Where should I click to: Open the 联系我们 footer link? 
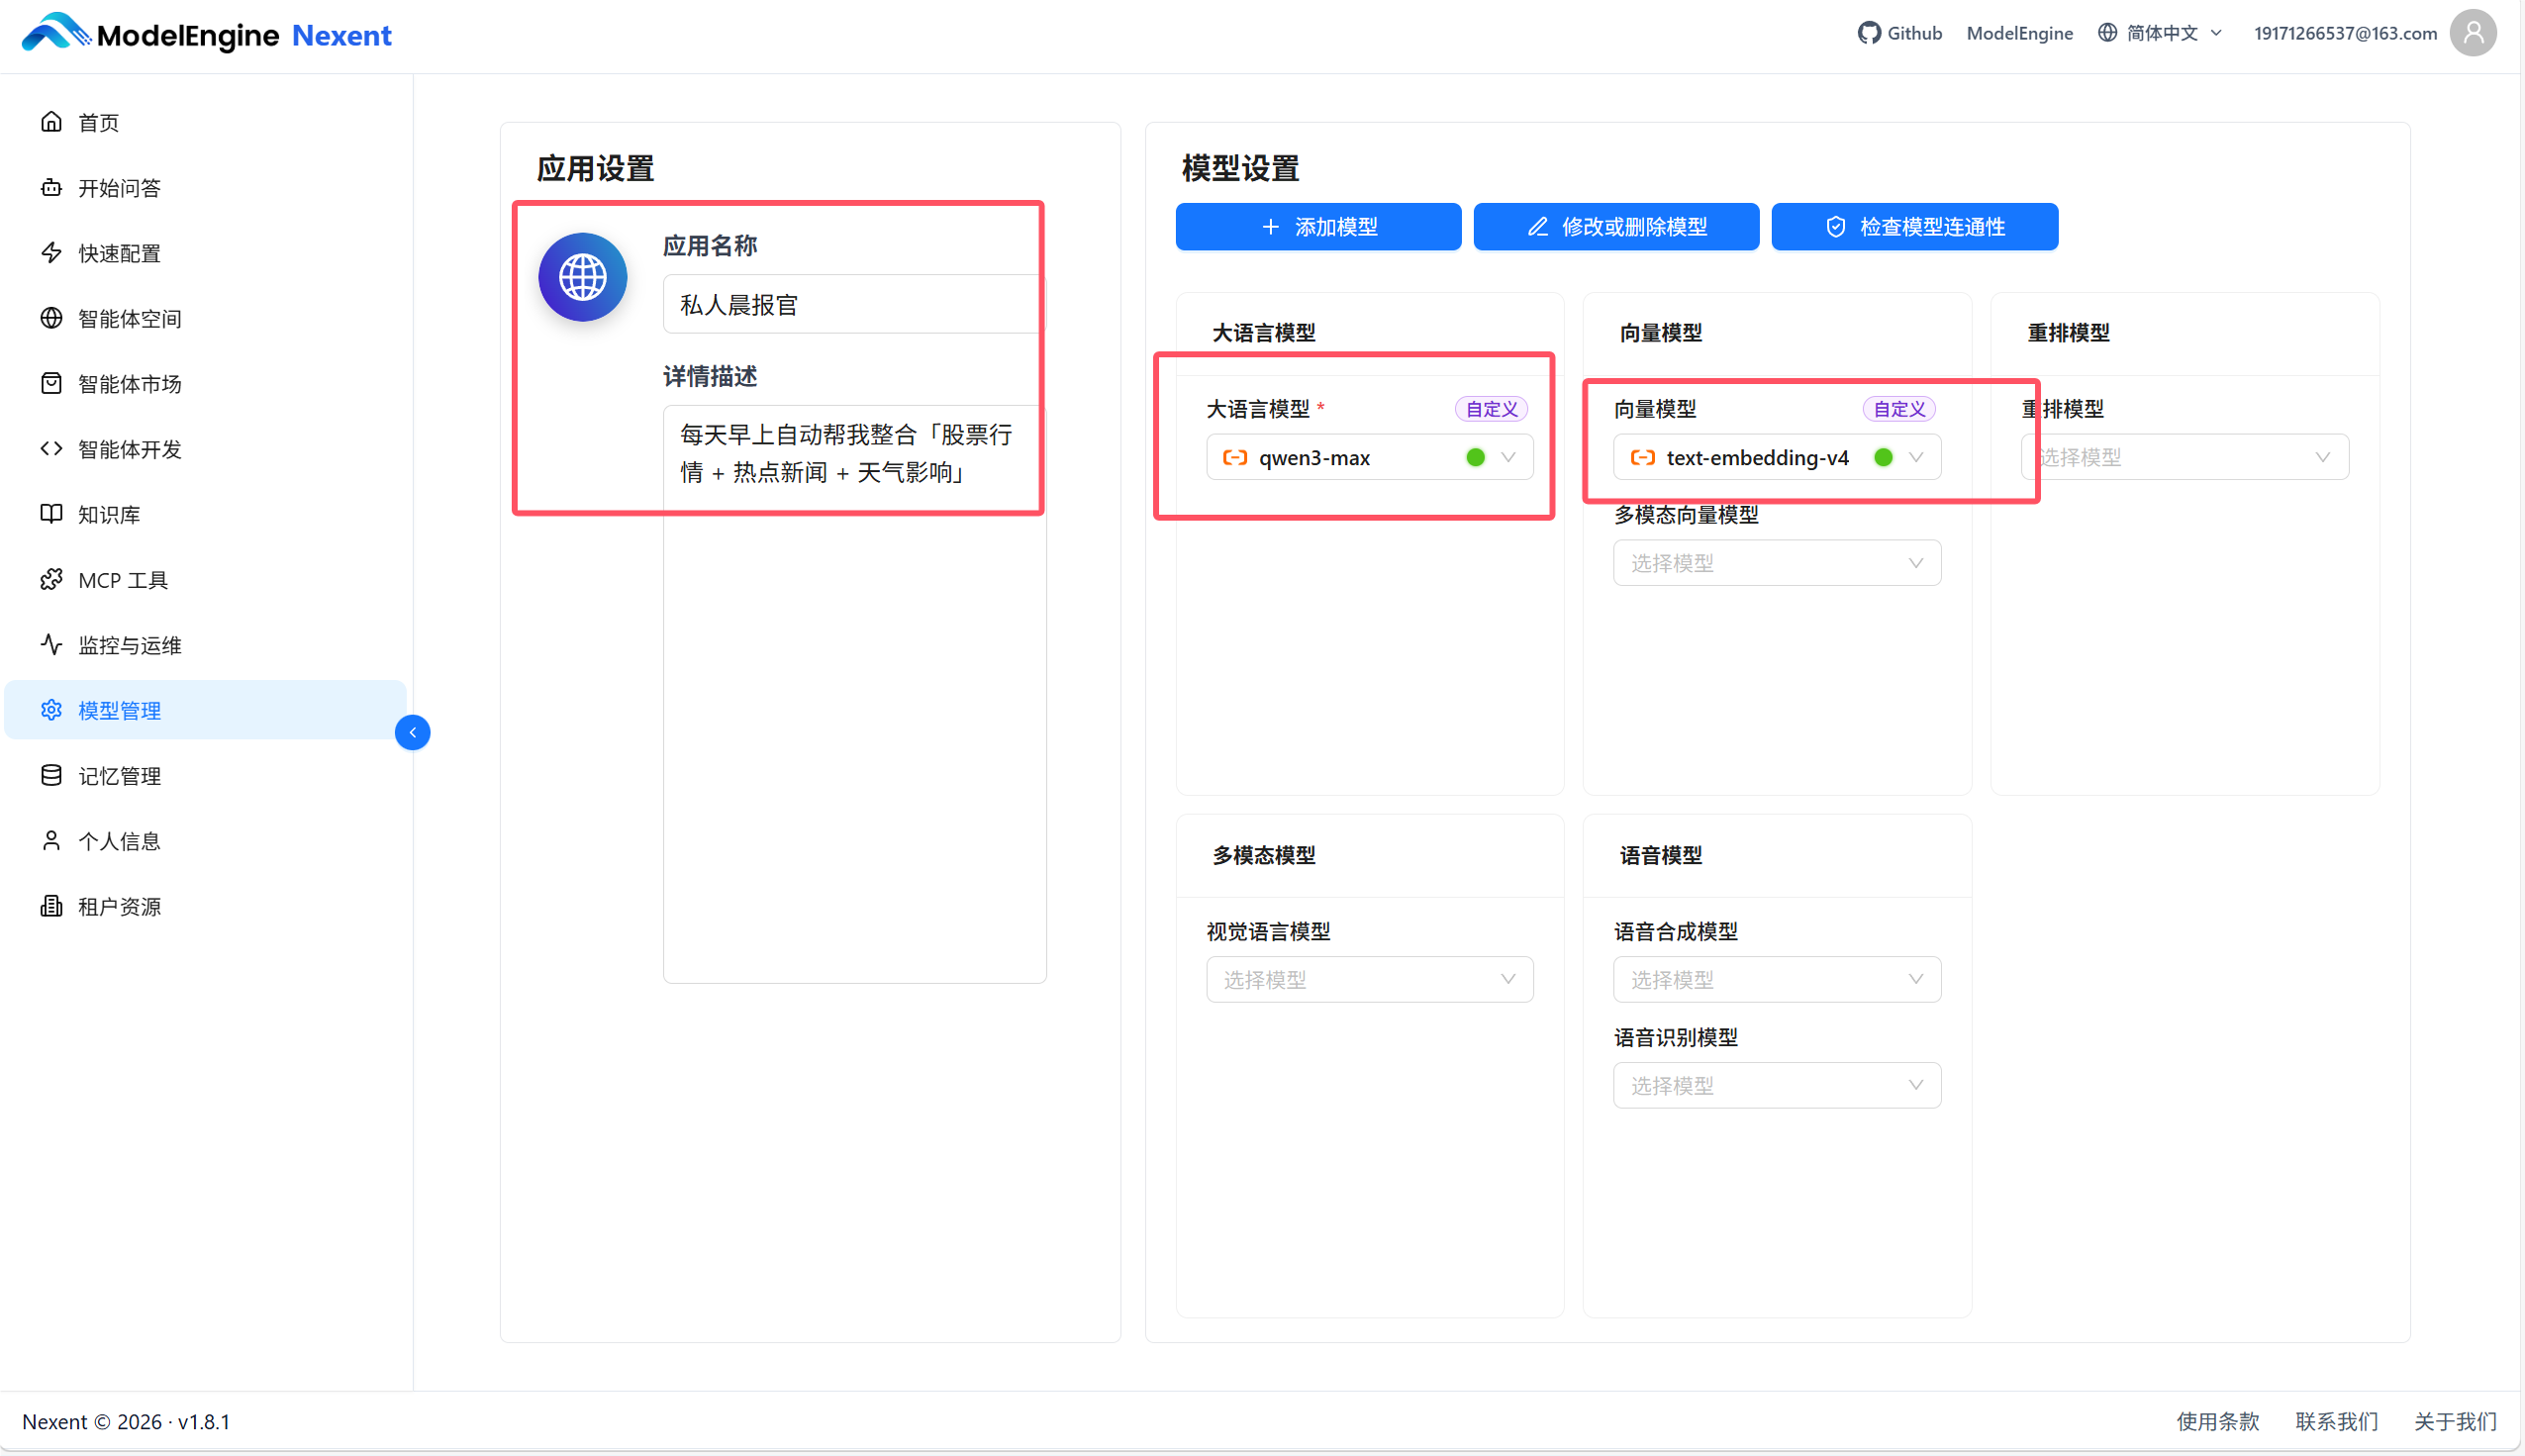pos(2336,1422)
